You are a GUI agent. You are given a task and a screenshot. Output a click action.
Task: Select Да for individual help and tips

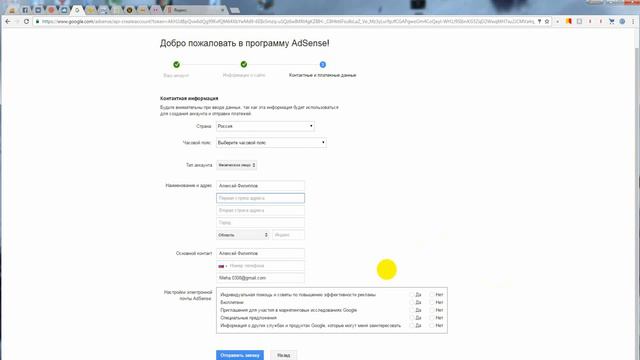[x=412, y=295]
